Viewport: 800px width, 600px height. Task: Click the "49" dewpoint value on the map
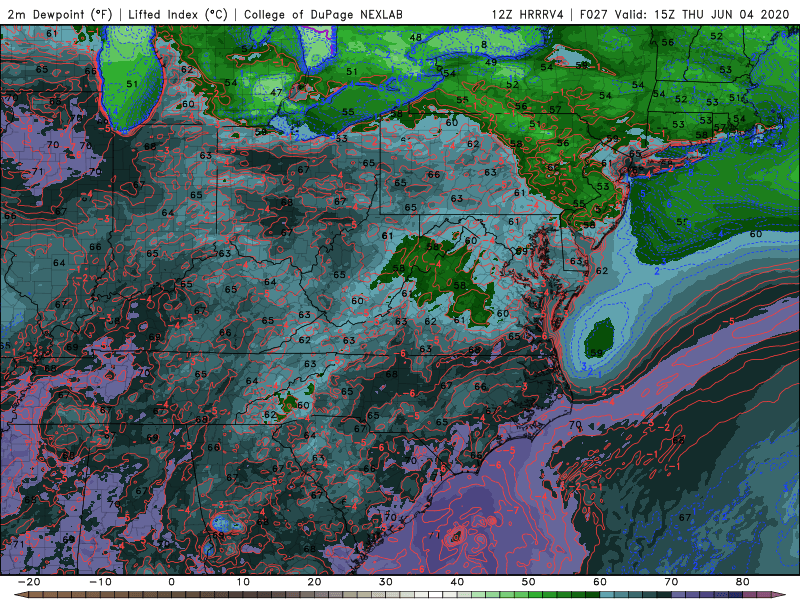pos(491,62)
